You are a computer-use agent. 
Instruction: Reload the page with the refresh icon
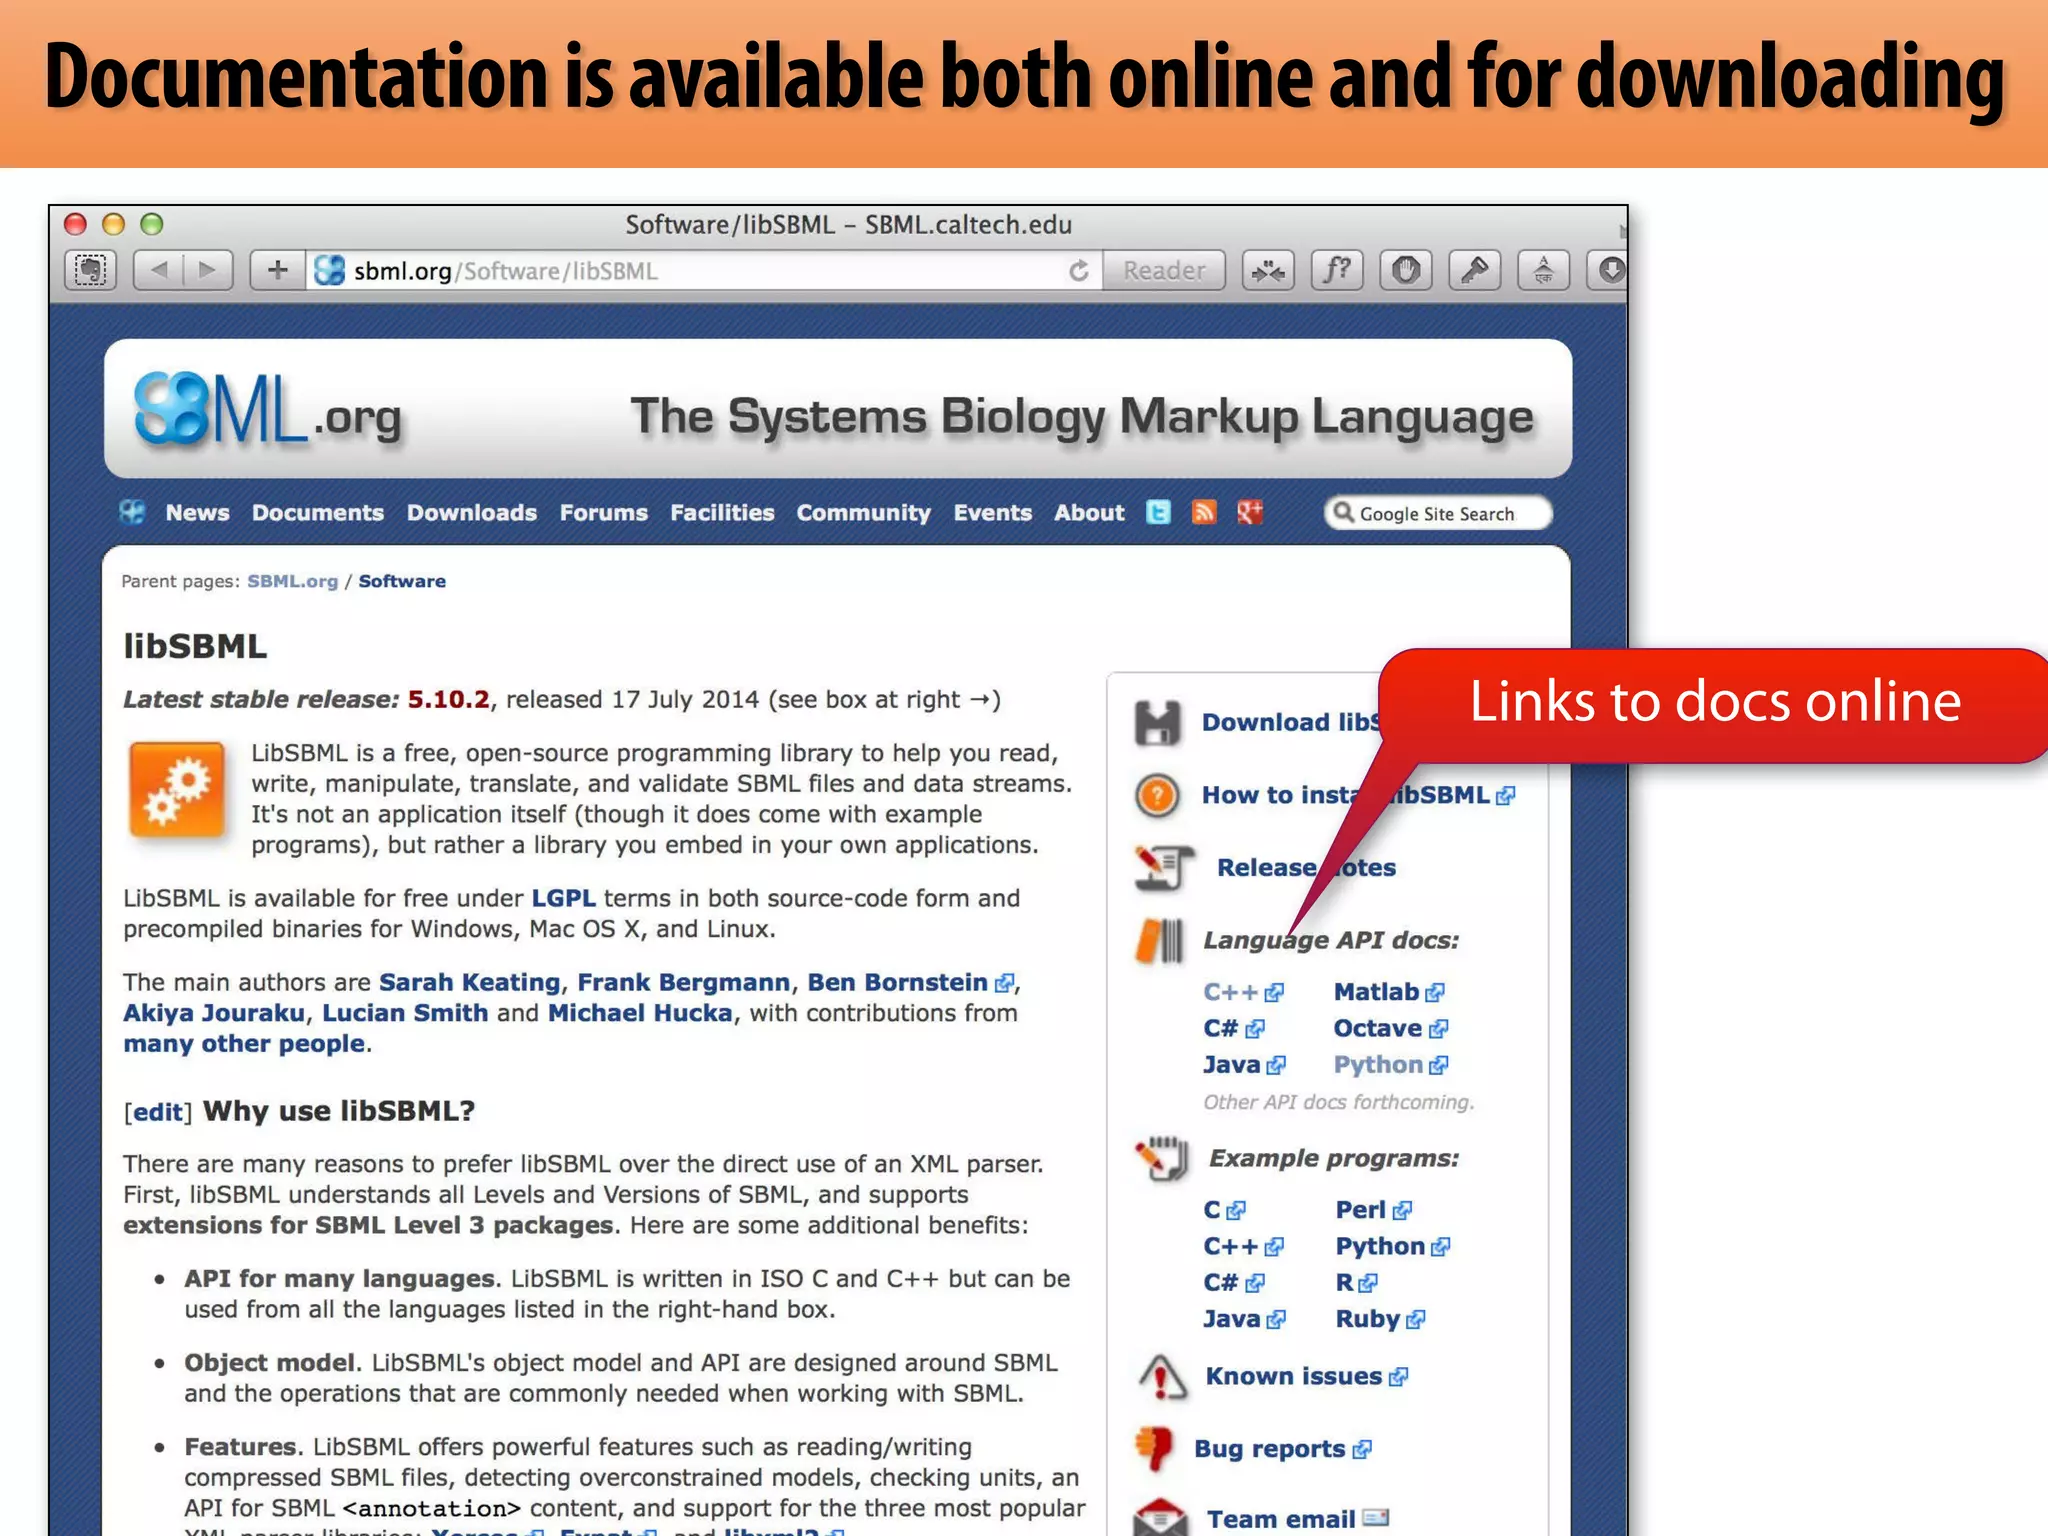[x=1078, y=271]
